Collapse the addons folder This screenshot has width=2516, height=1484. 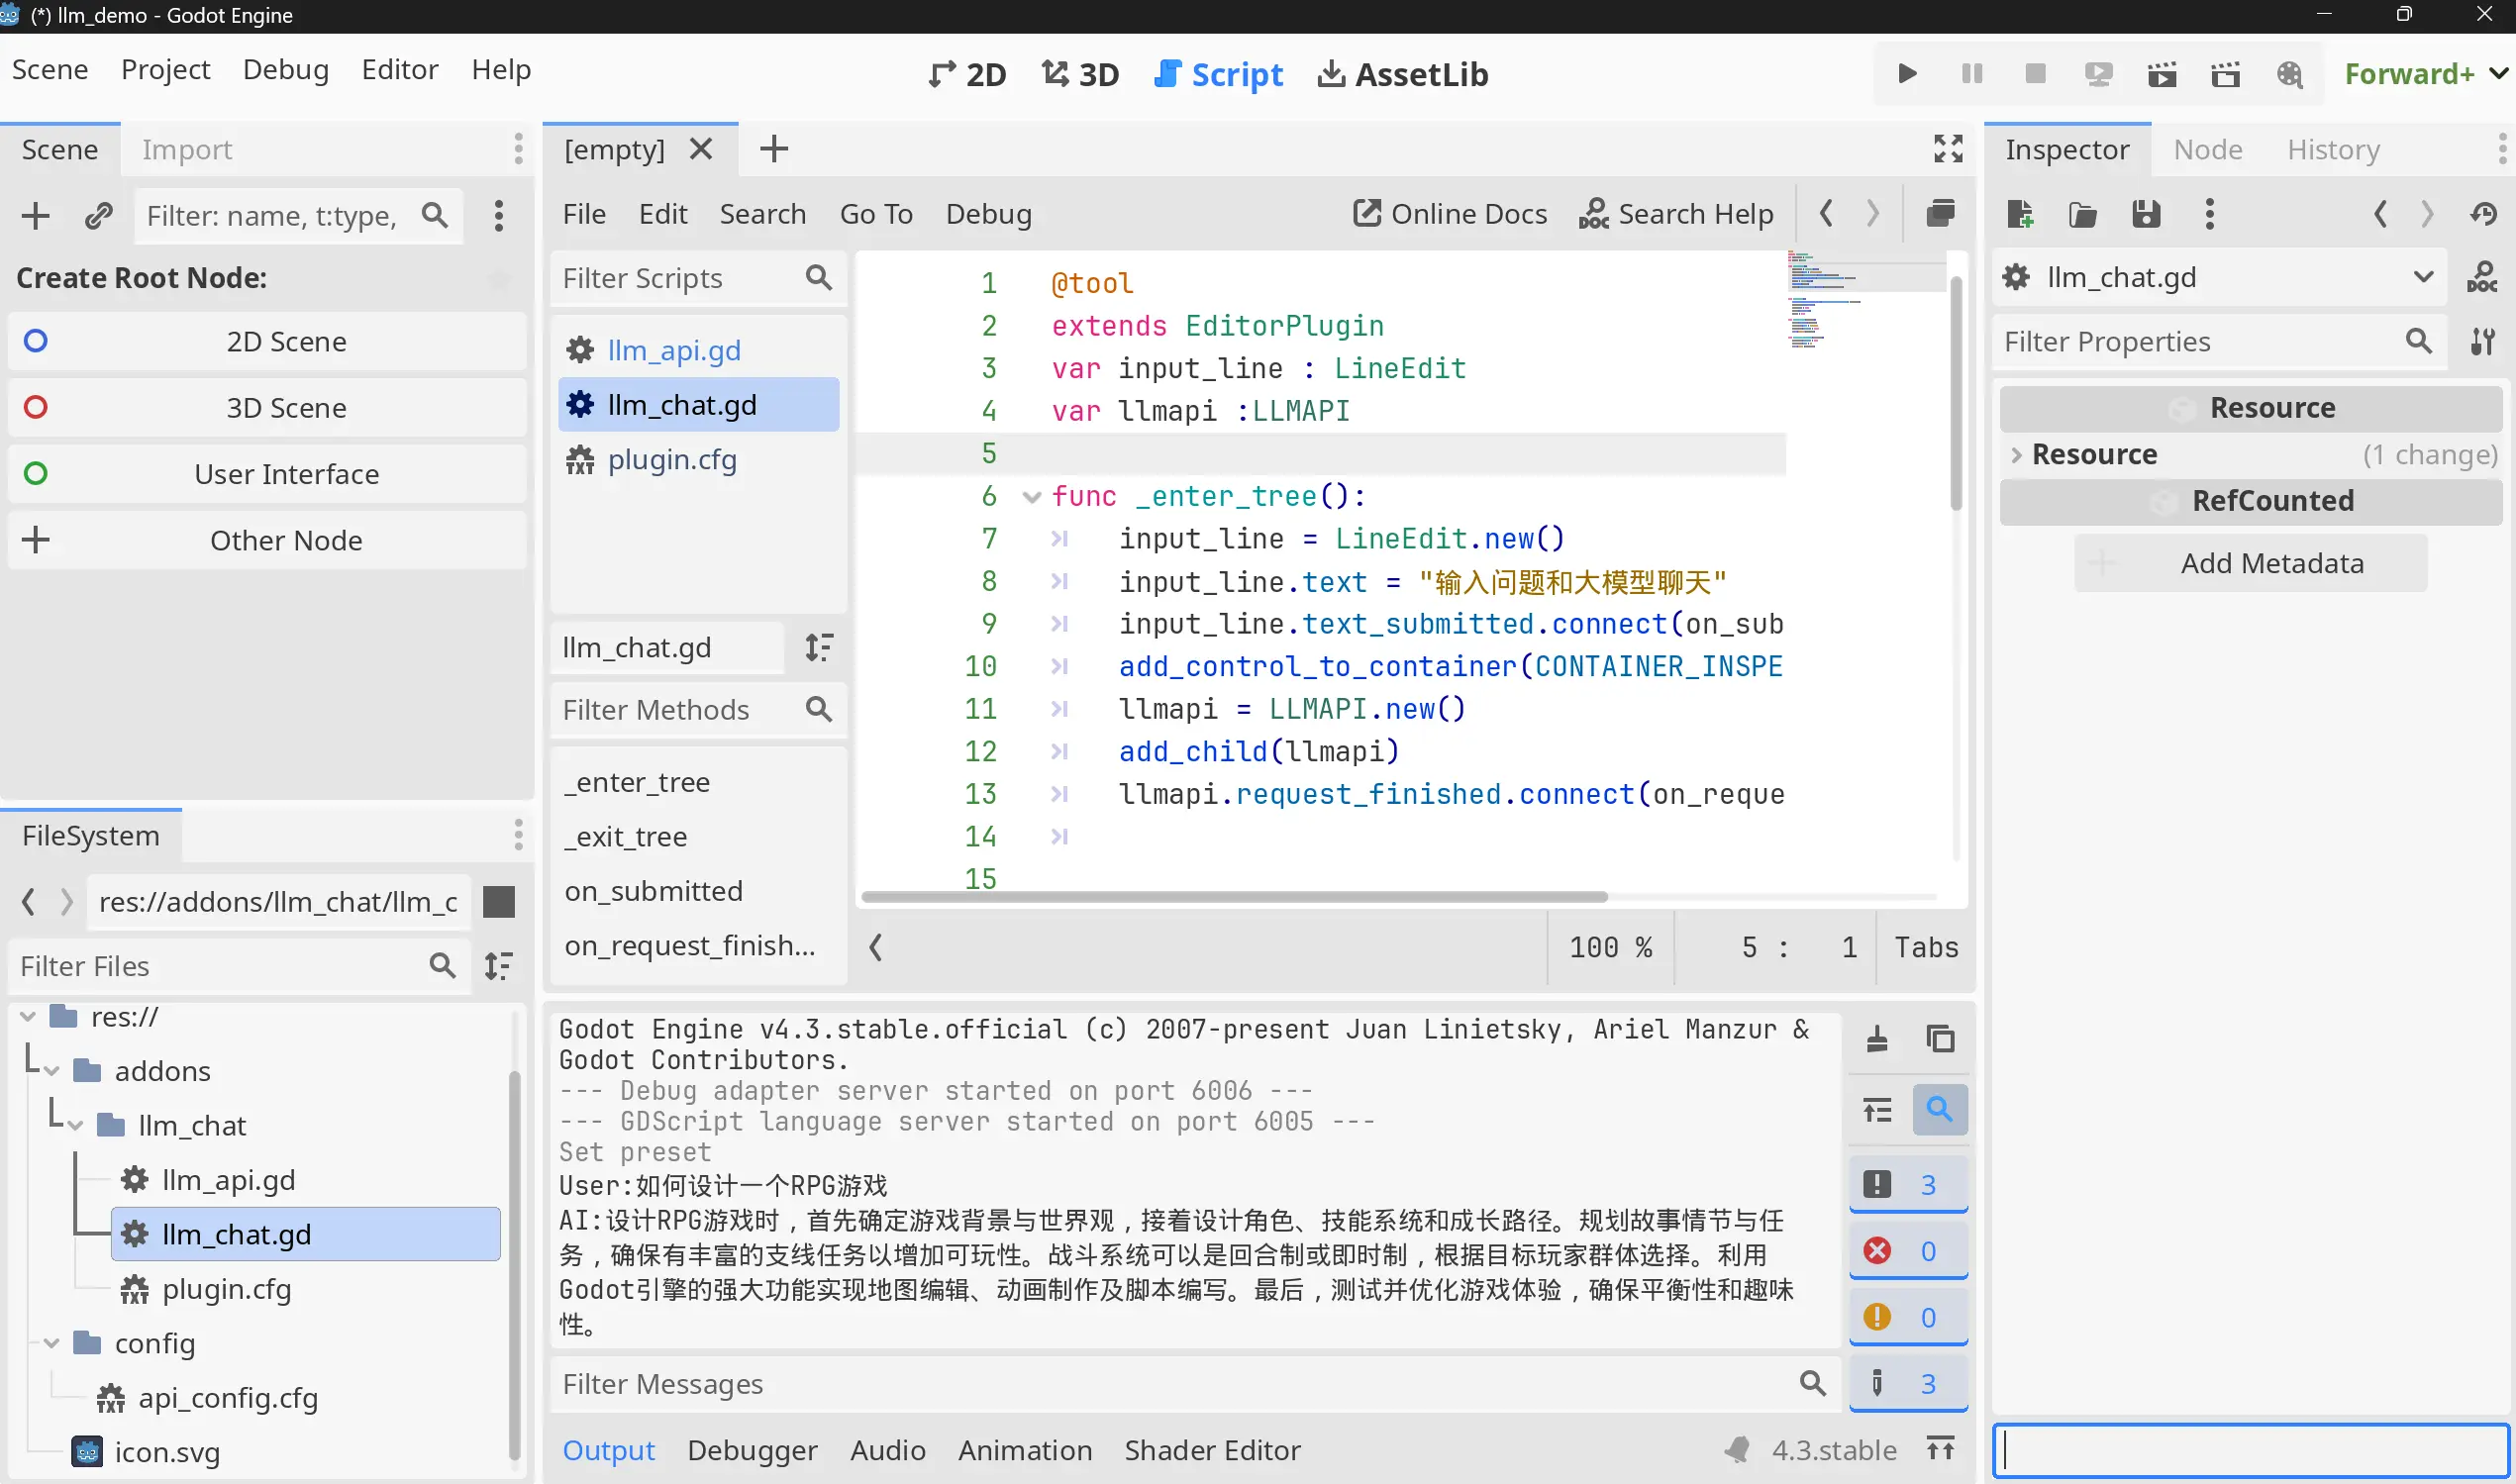52,1071
